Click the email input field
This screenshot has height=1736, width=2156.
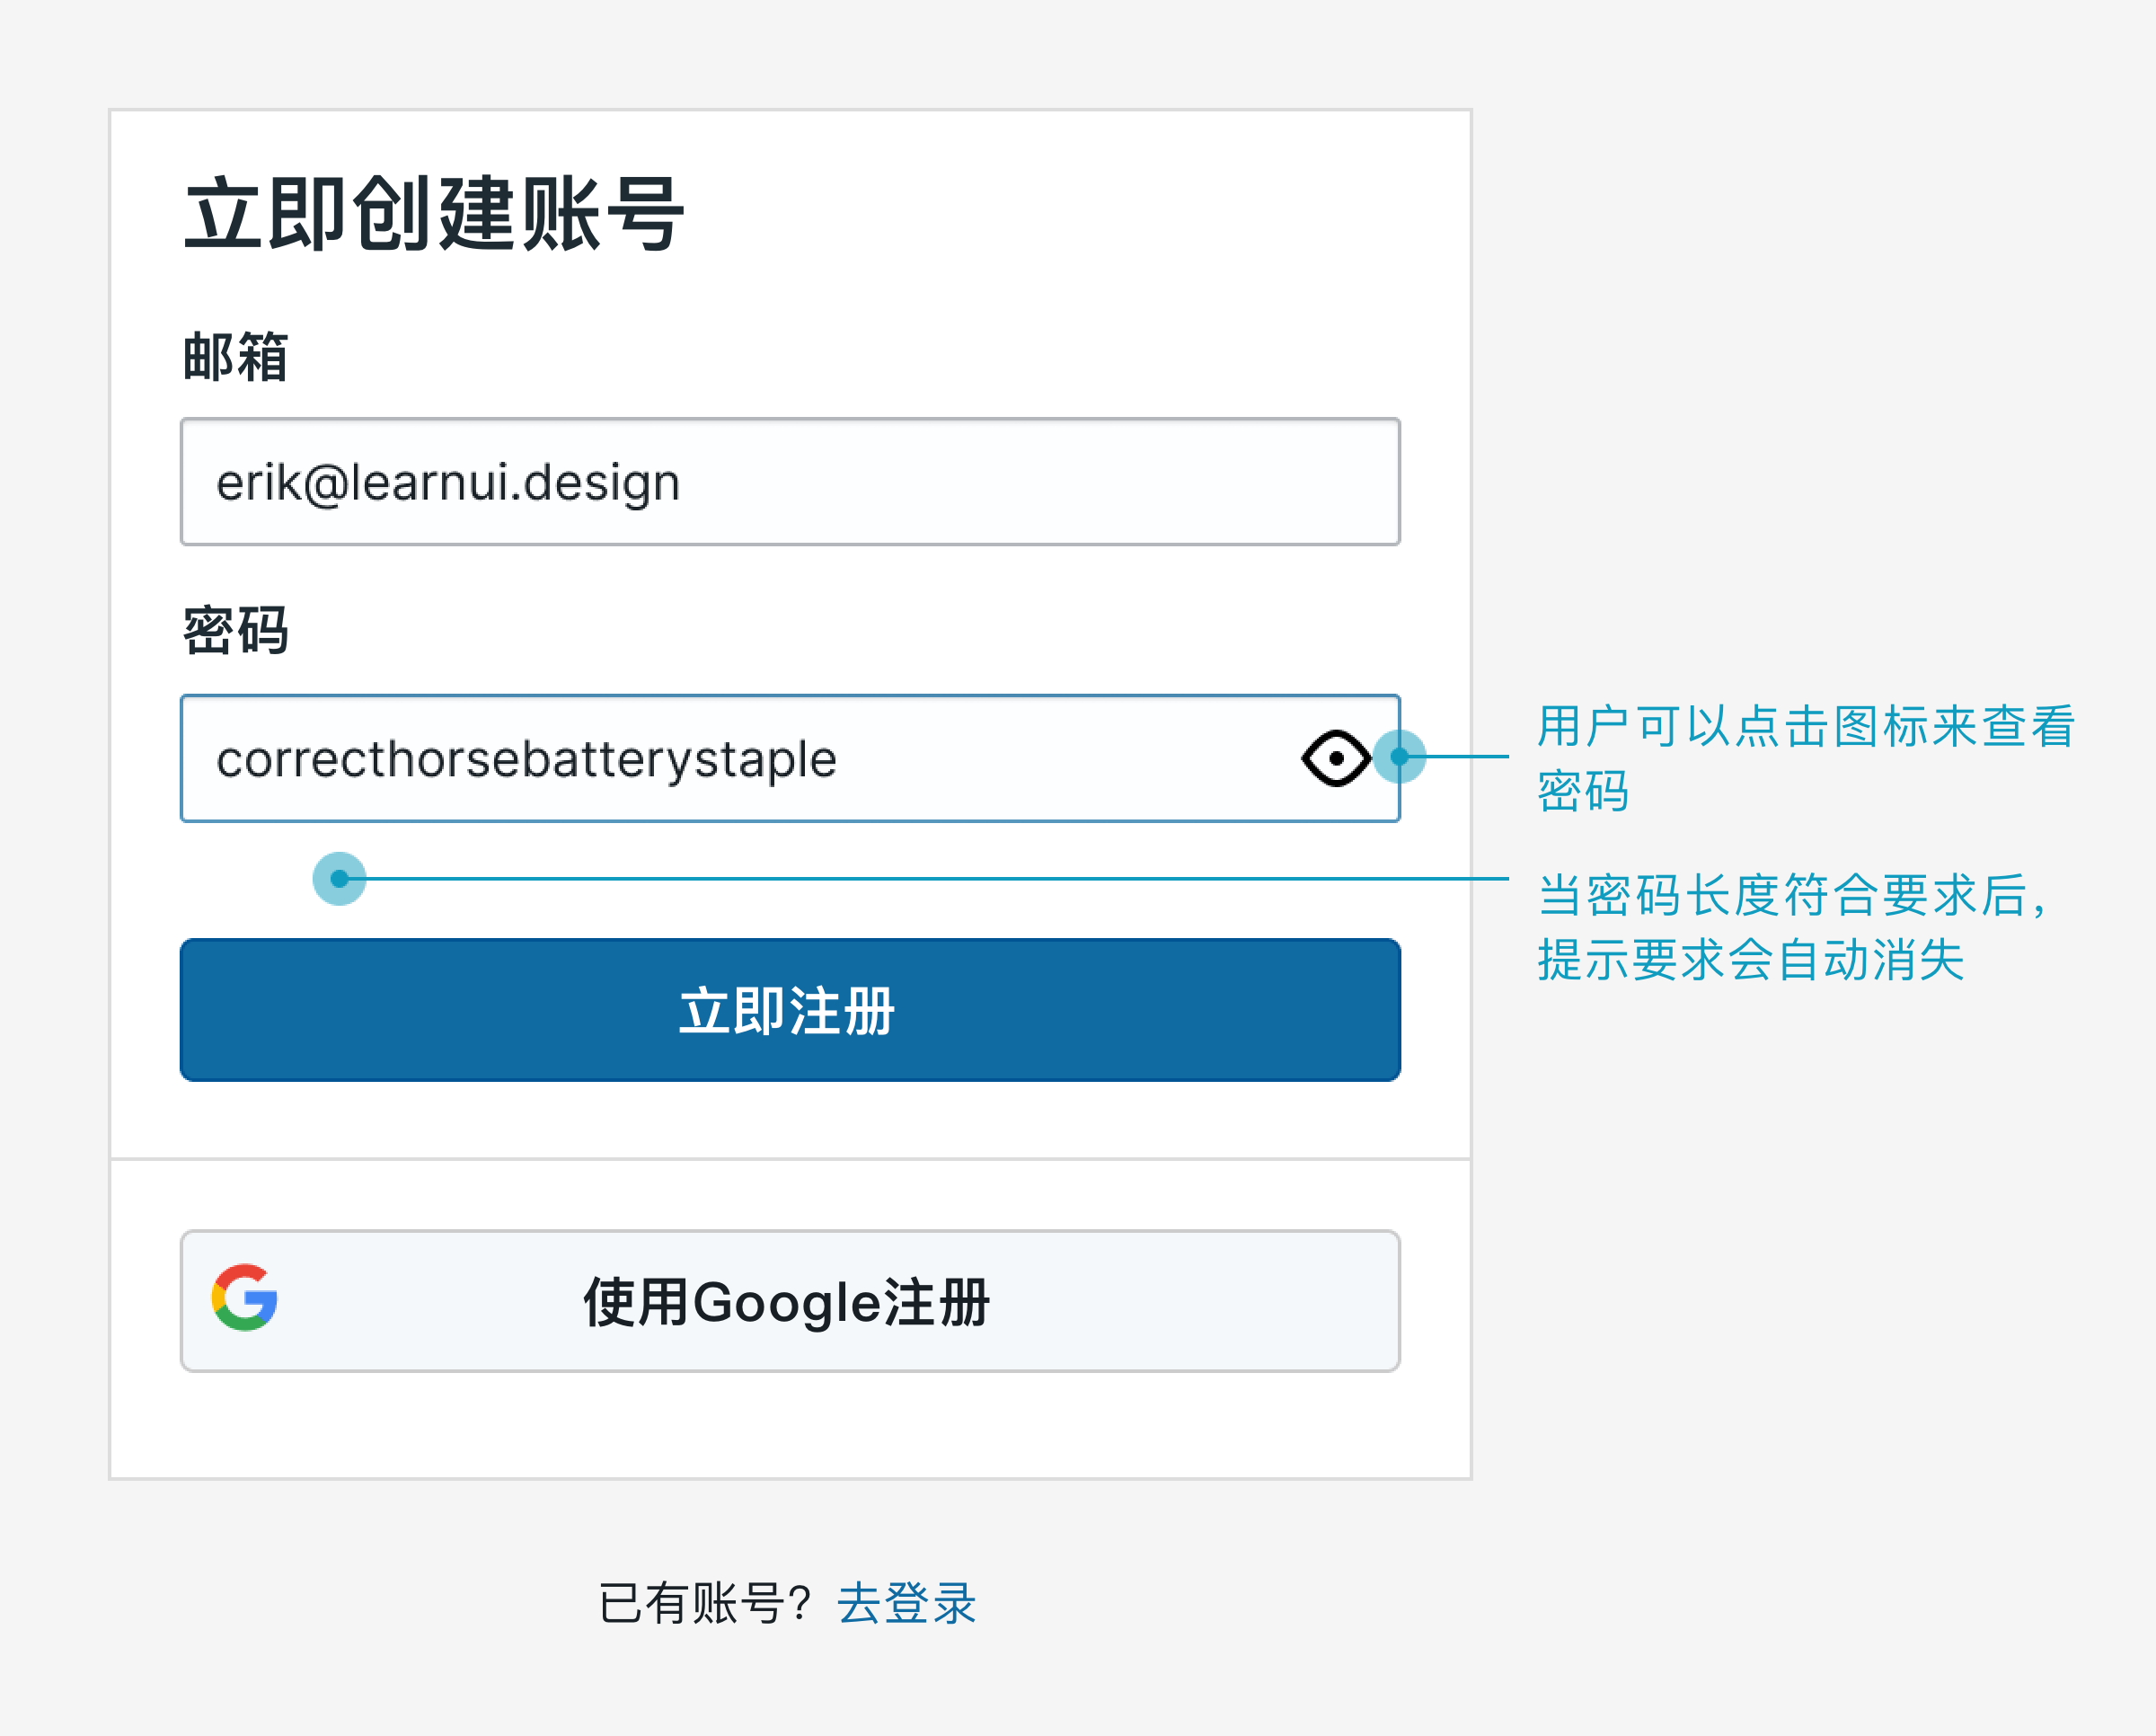[x=790, y=482]
